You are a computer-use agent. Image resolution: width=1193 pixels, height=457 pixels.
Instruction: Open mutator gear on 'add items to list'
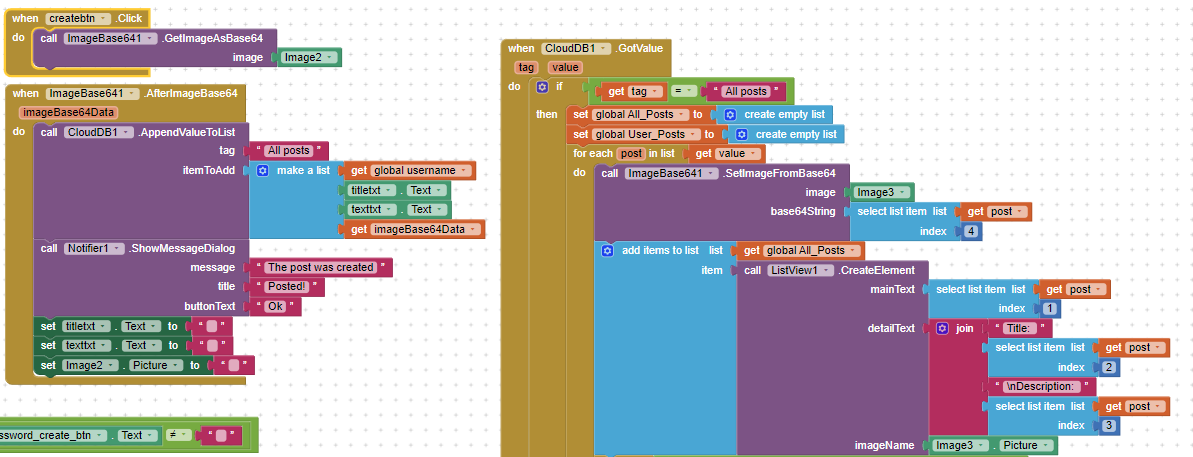[608, 250]
